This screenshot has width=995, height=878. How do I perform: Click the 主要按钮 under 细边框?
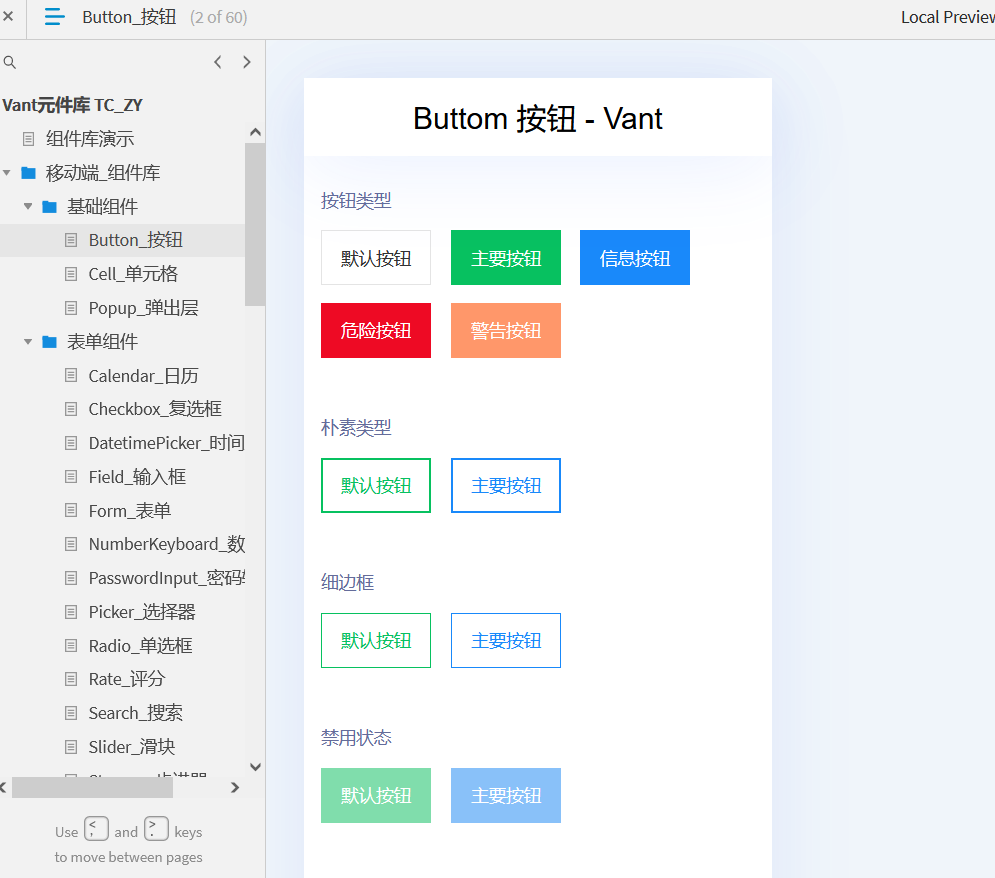(x=506, y=640)
